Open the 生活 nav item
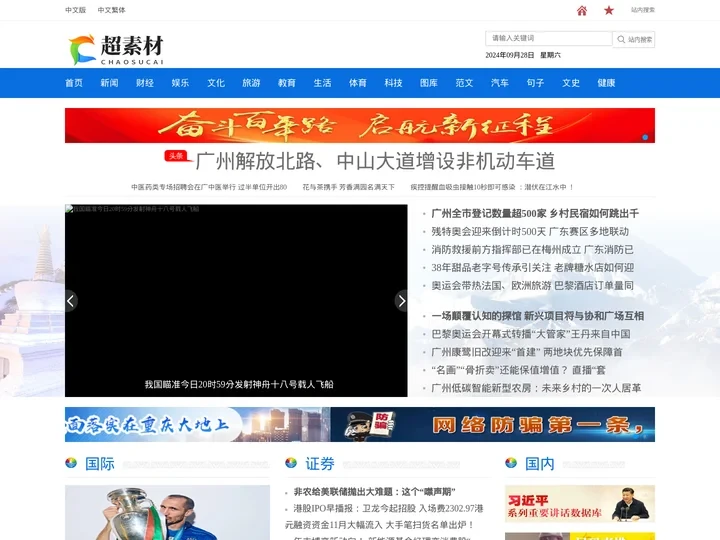Viewport: 720px width, 540px height. [x=322, y=83]
